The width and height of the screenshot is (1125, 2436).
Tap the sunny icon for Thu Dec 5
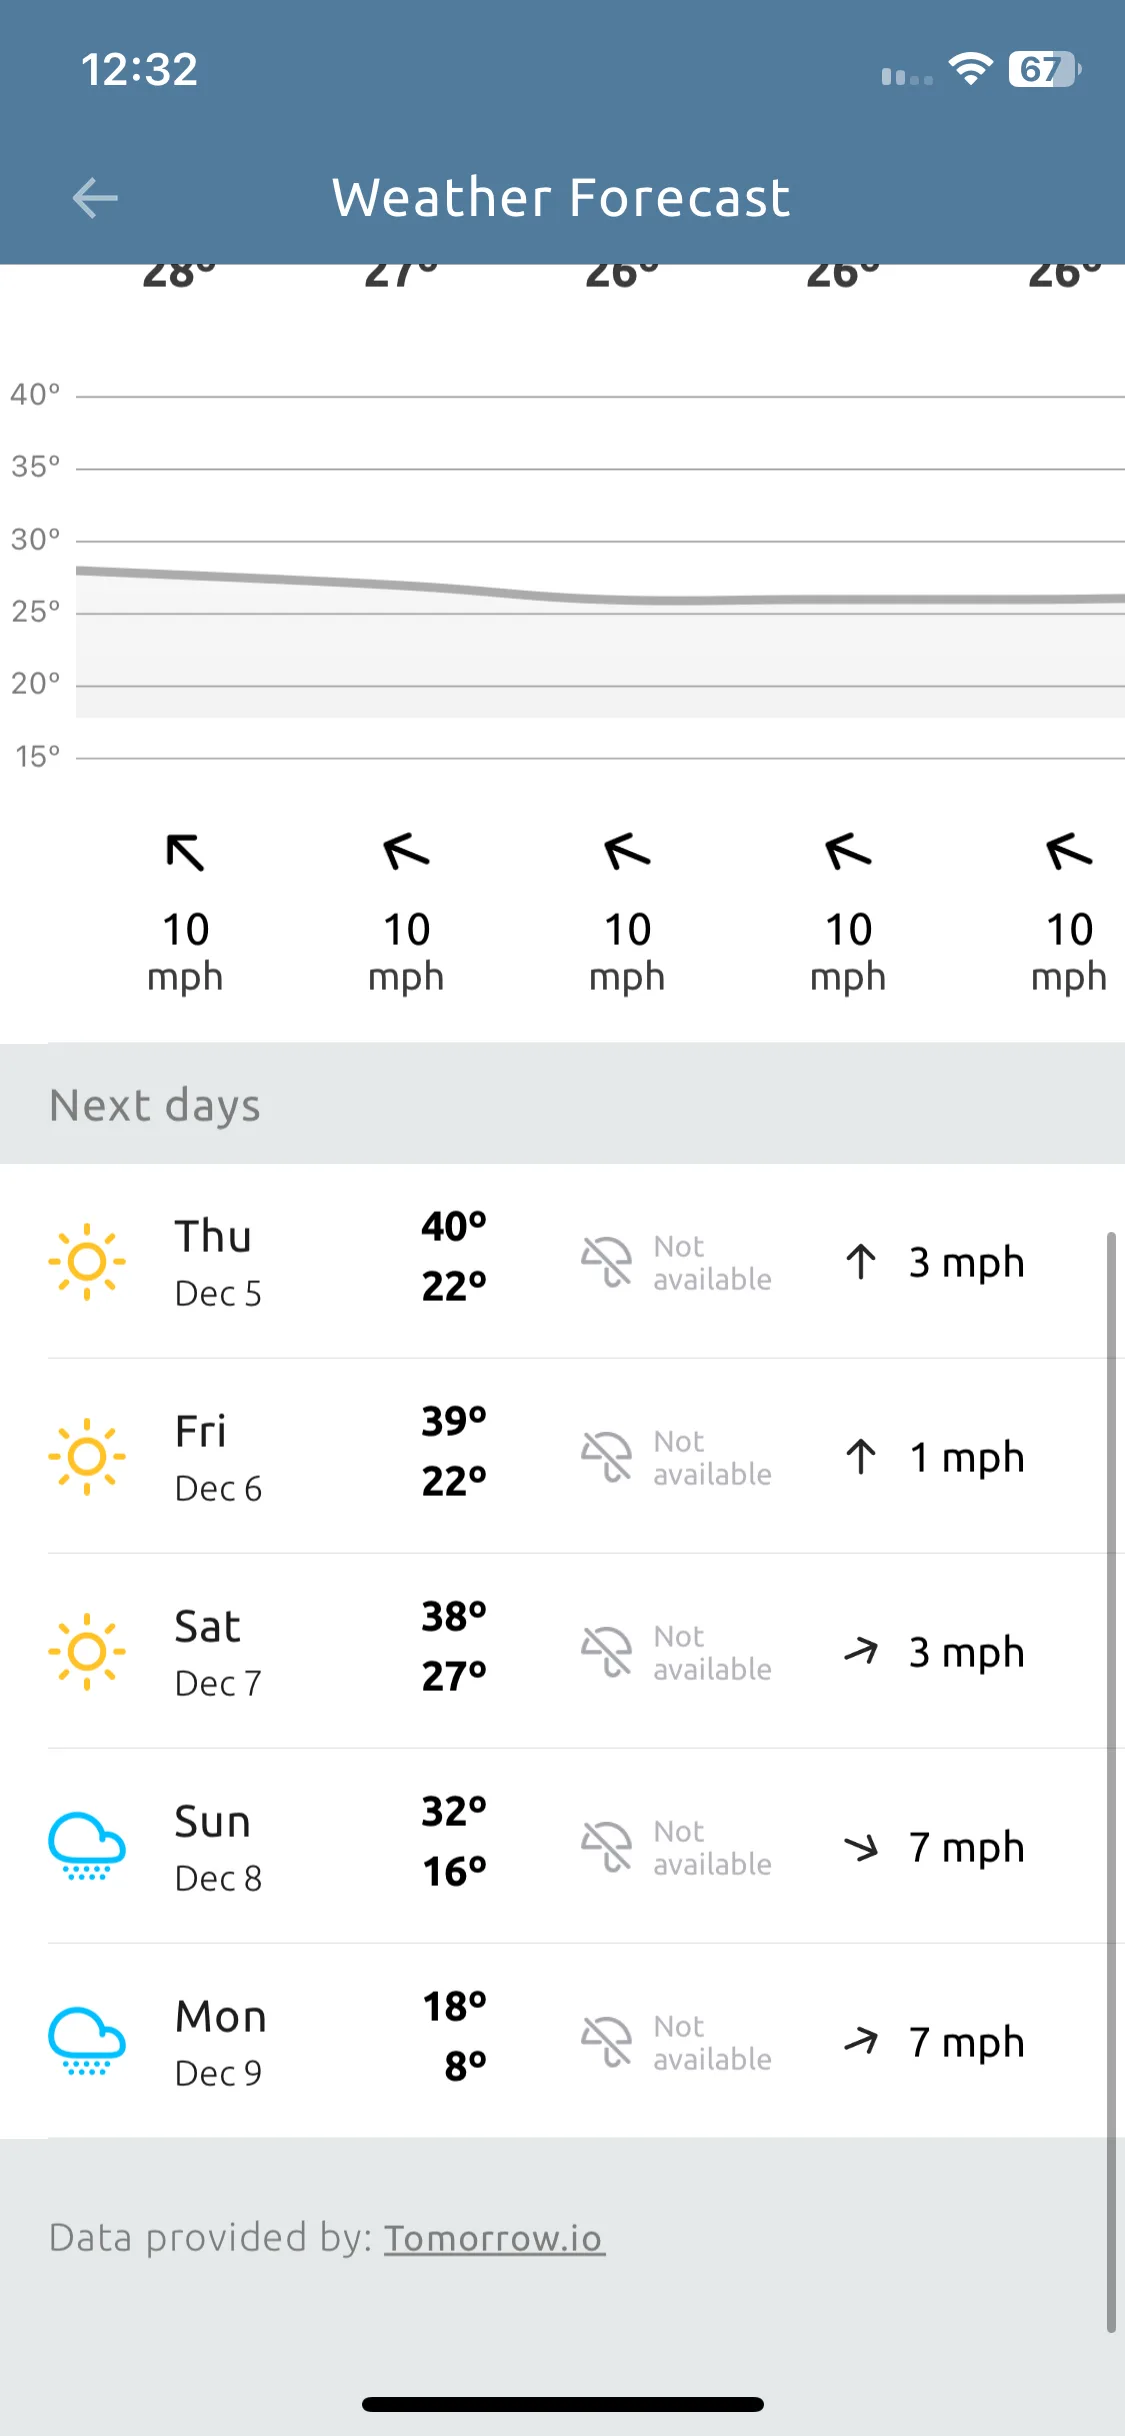tap(87, 1262)
